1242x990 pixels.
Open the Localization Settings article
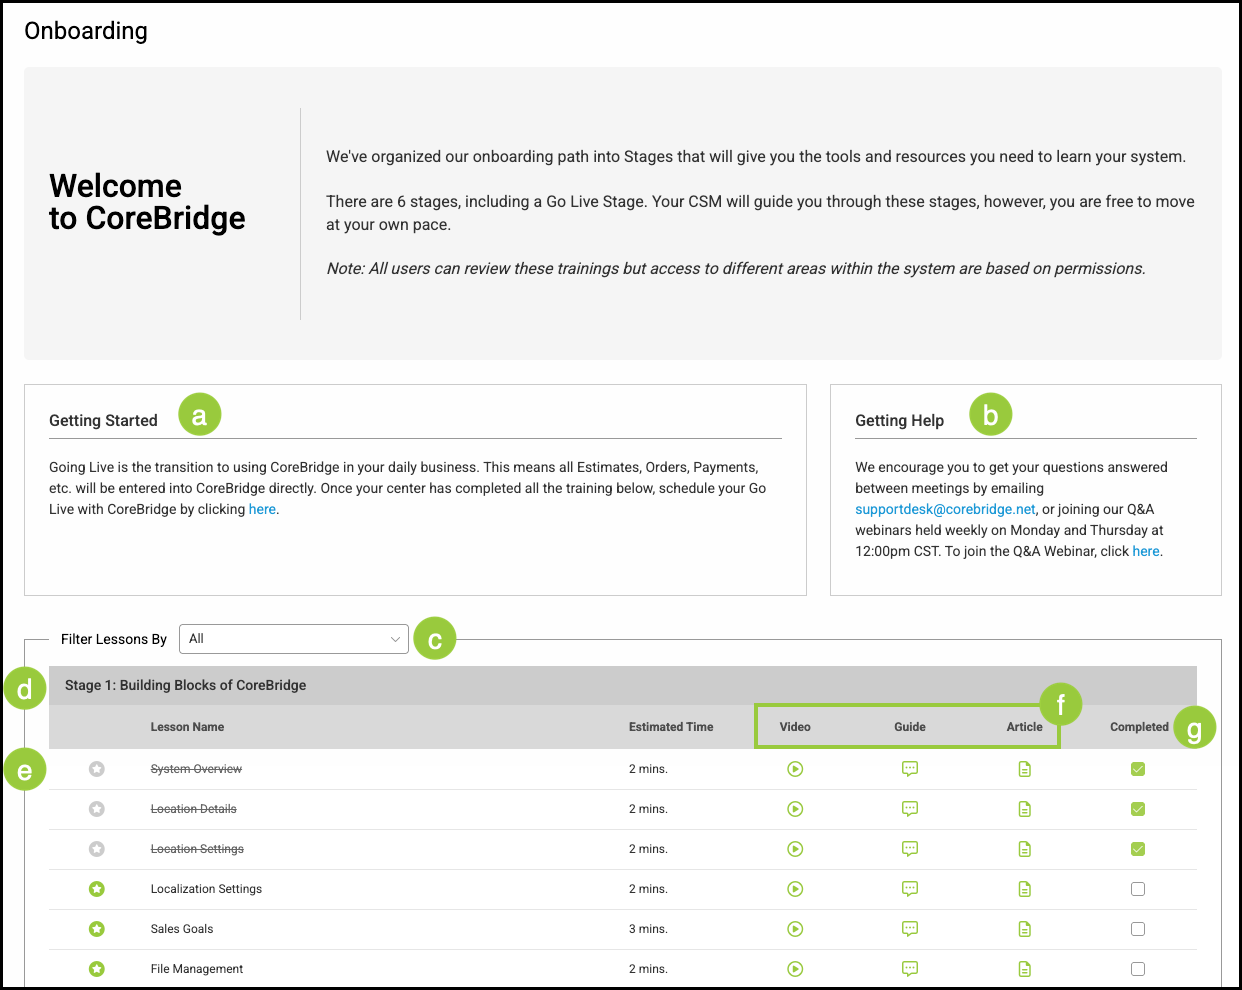pos(1025,889)
